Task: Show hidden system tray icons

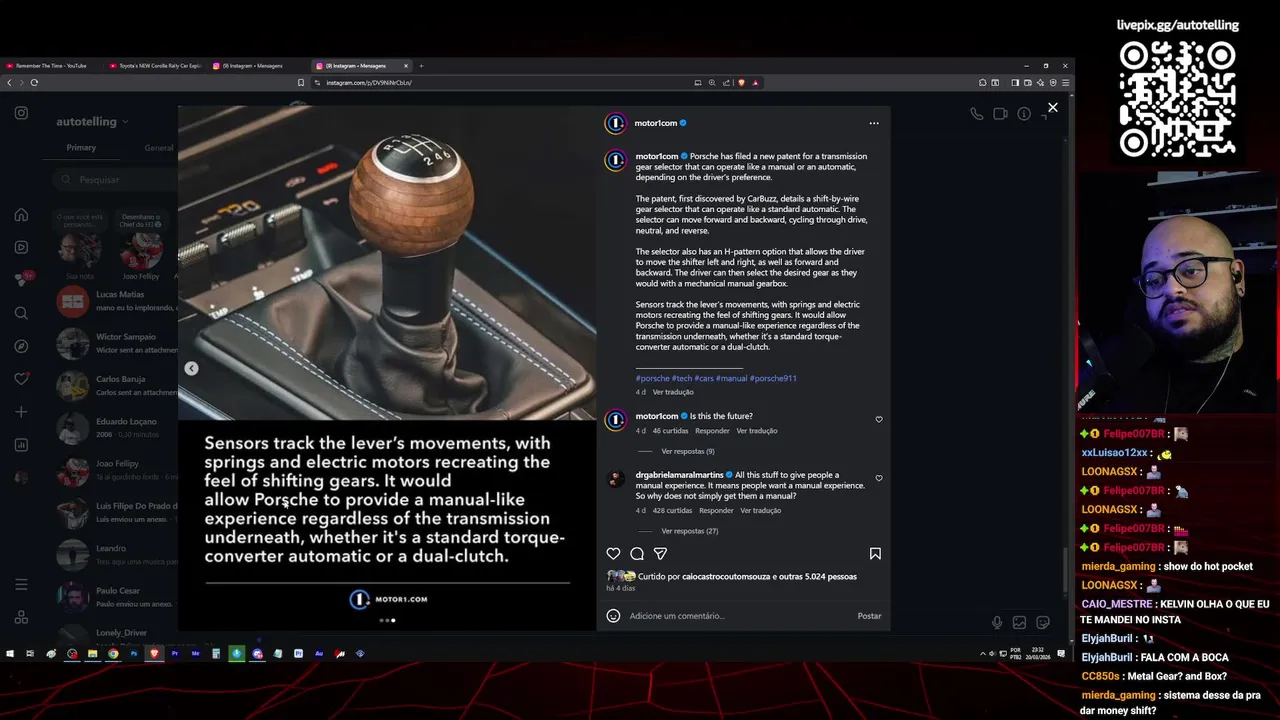Action: (x=982, y=654)
